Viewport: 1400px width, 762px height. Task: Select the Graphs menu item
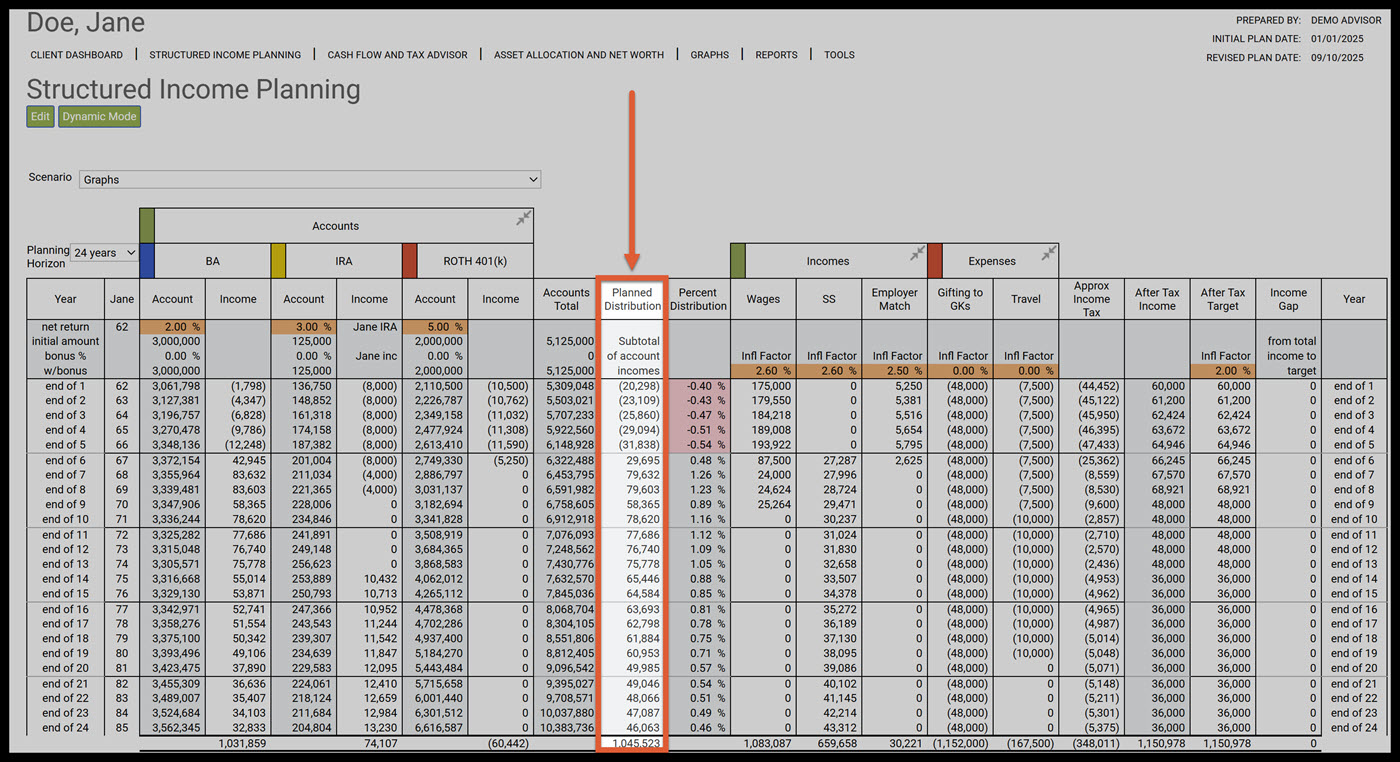coord(710,55)
